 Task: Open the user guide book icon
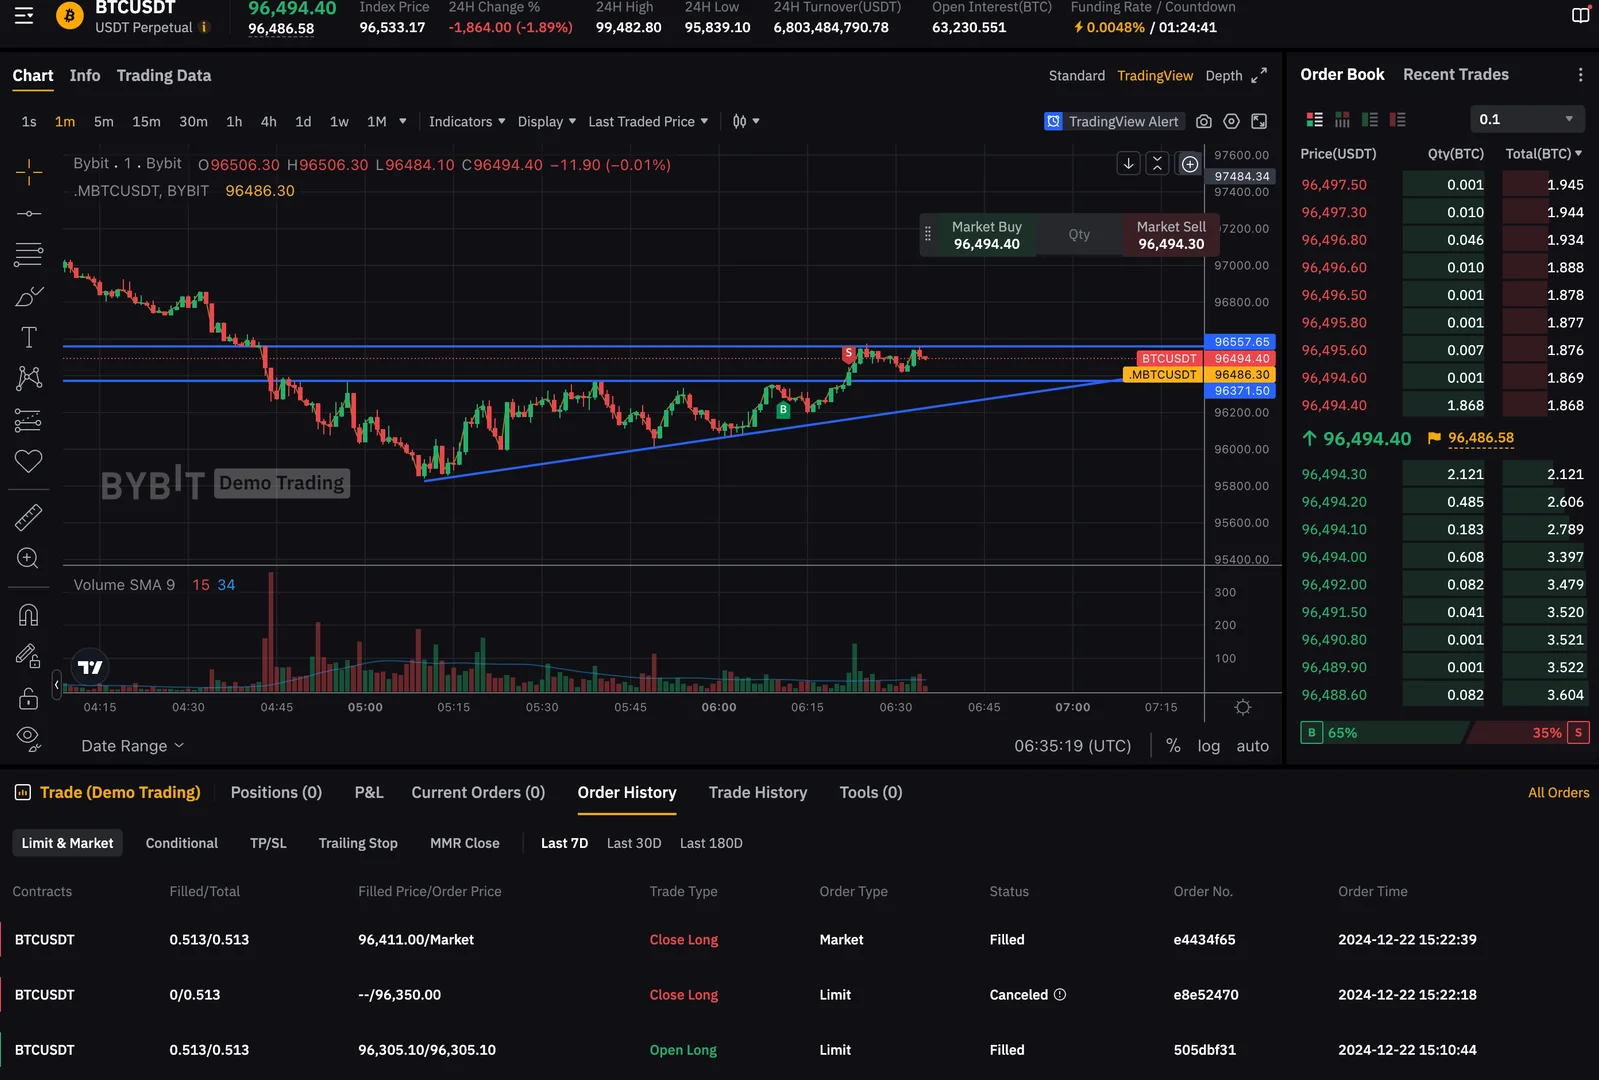[x=1581, y=15]
